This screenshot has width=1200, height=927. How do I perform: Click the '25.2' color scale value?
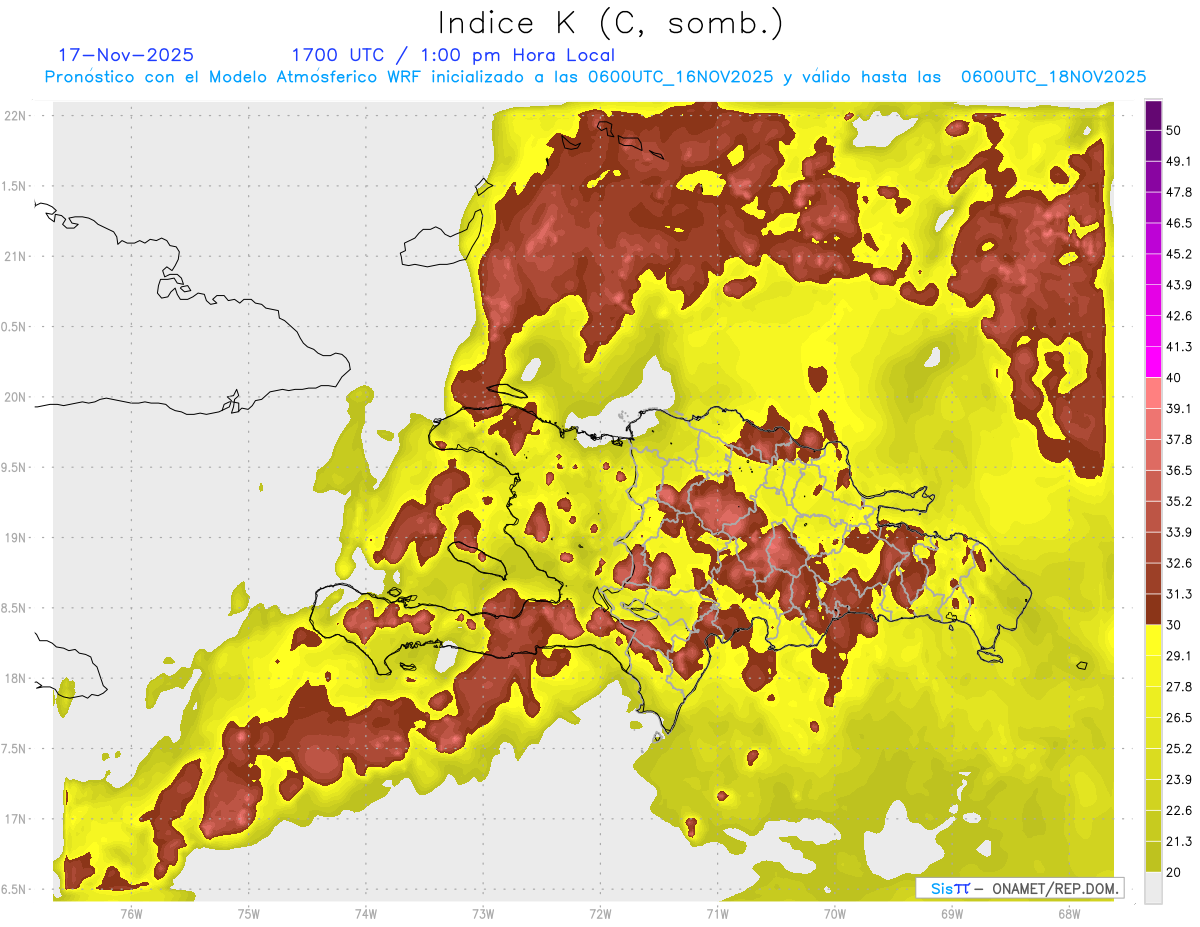click(x=1179, y=749)
